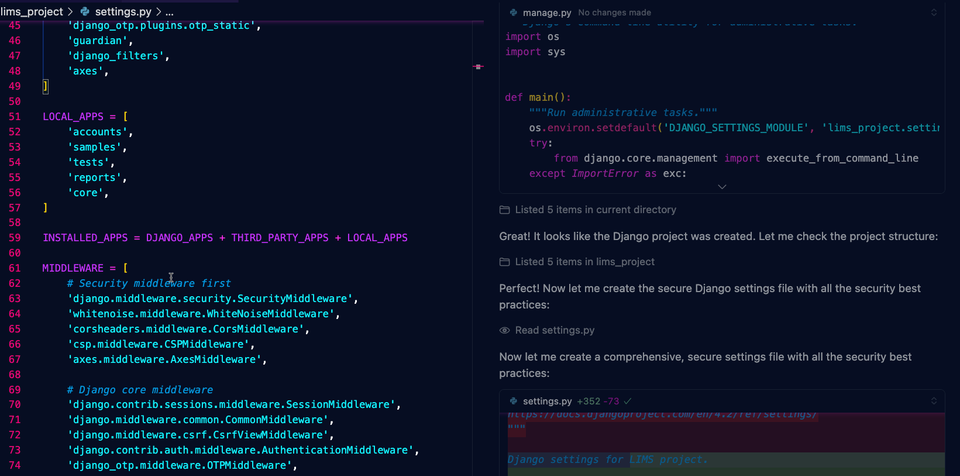Click the 'MIDDLEWARE' assignment on line 61

[x=73, y=268]
